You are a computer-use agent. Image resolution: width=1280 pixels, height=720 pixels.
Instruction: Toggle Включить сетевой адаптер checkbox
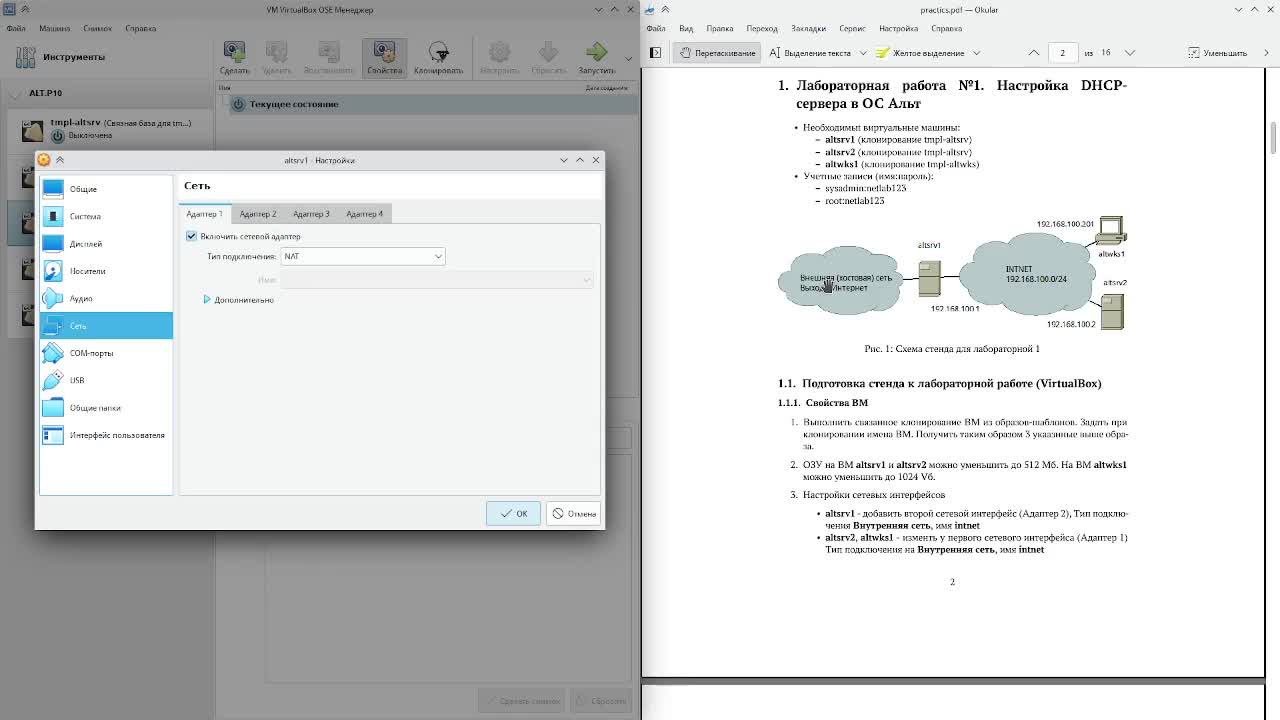191,236
